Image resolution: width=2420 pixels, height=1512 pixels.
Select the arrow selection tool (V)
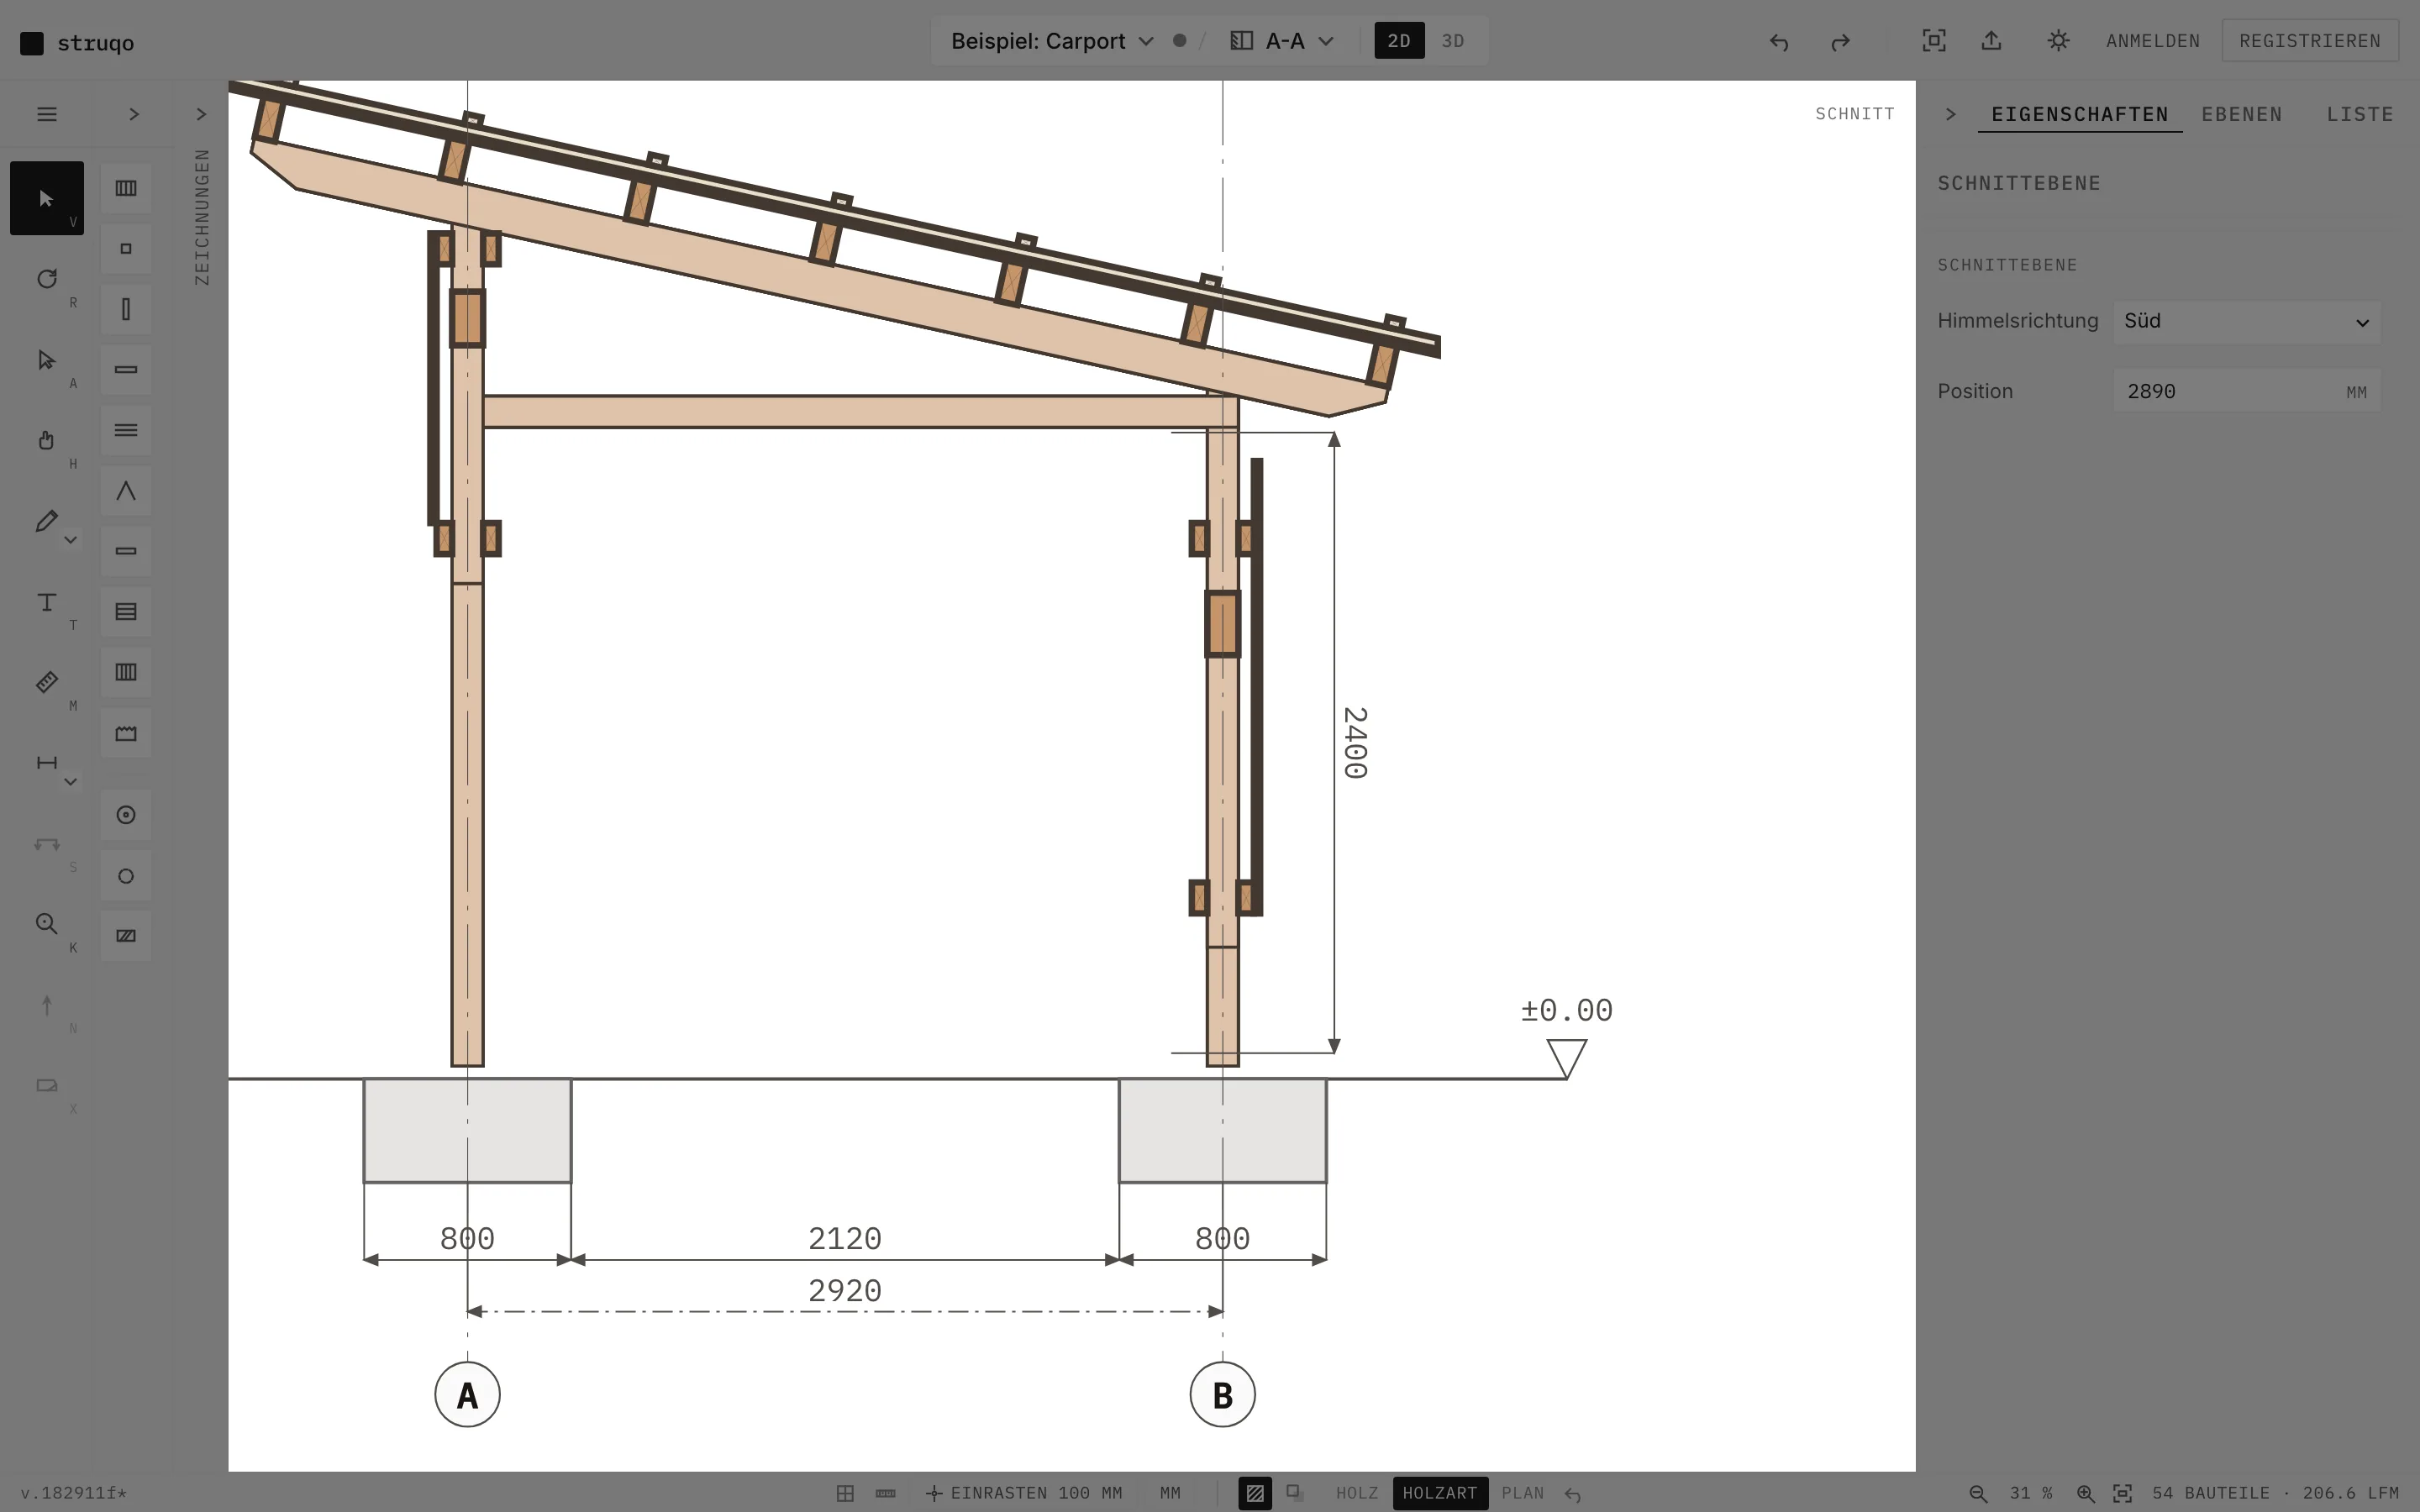coord(47,198)
